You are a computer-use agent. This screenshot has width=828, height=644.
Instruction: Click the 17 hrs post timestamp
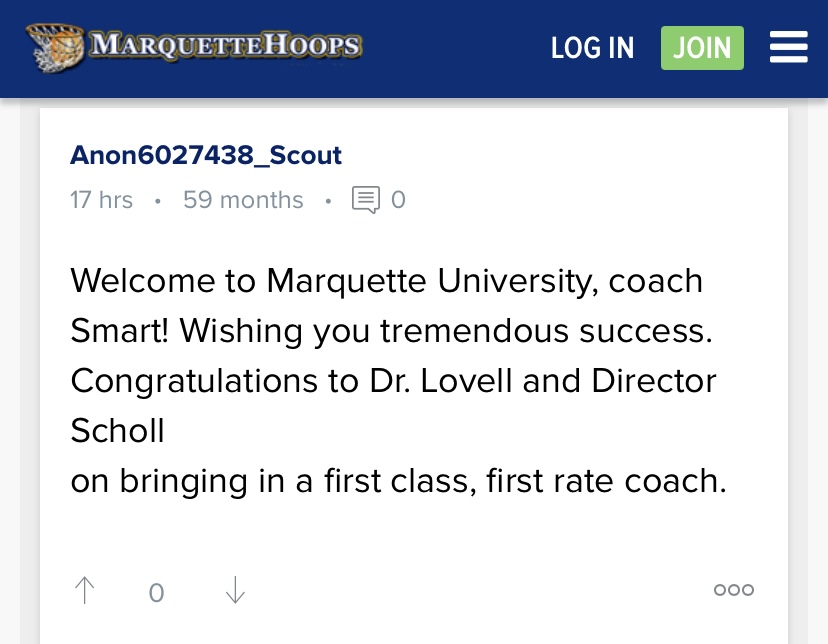point(101,200)
